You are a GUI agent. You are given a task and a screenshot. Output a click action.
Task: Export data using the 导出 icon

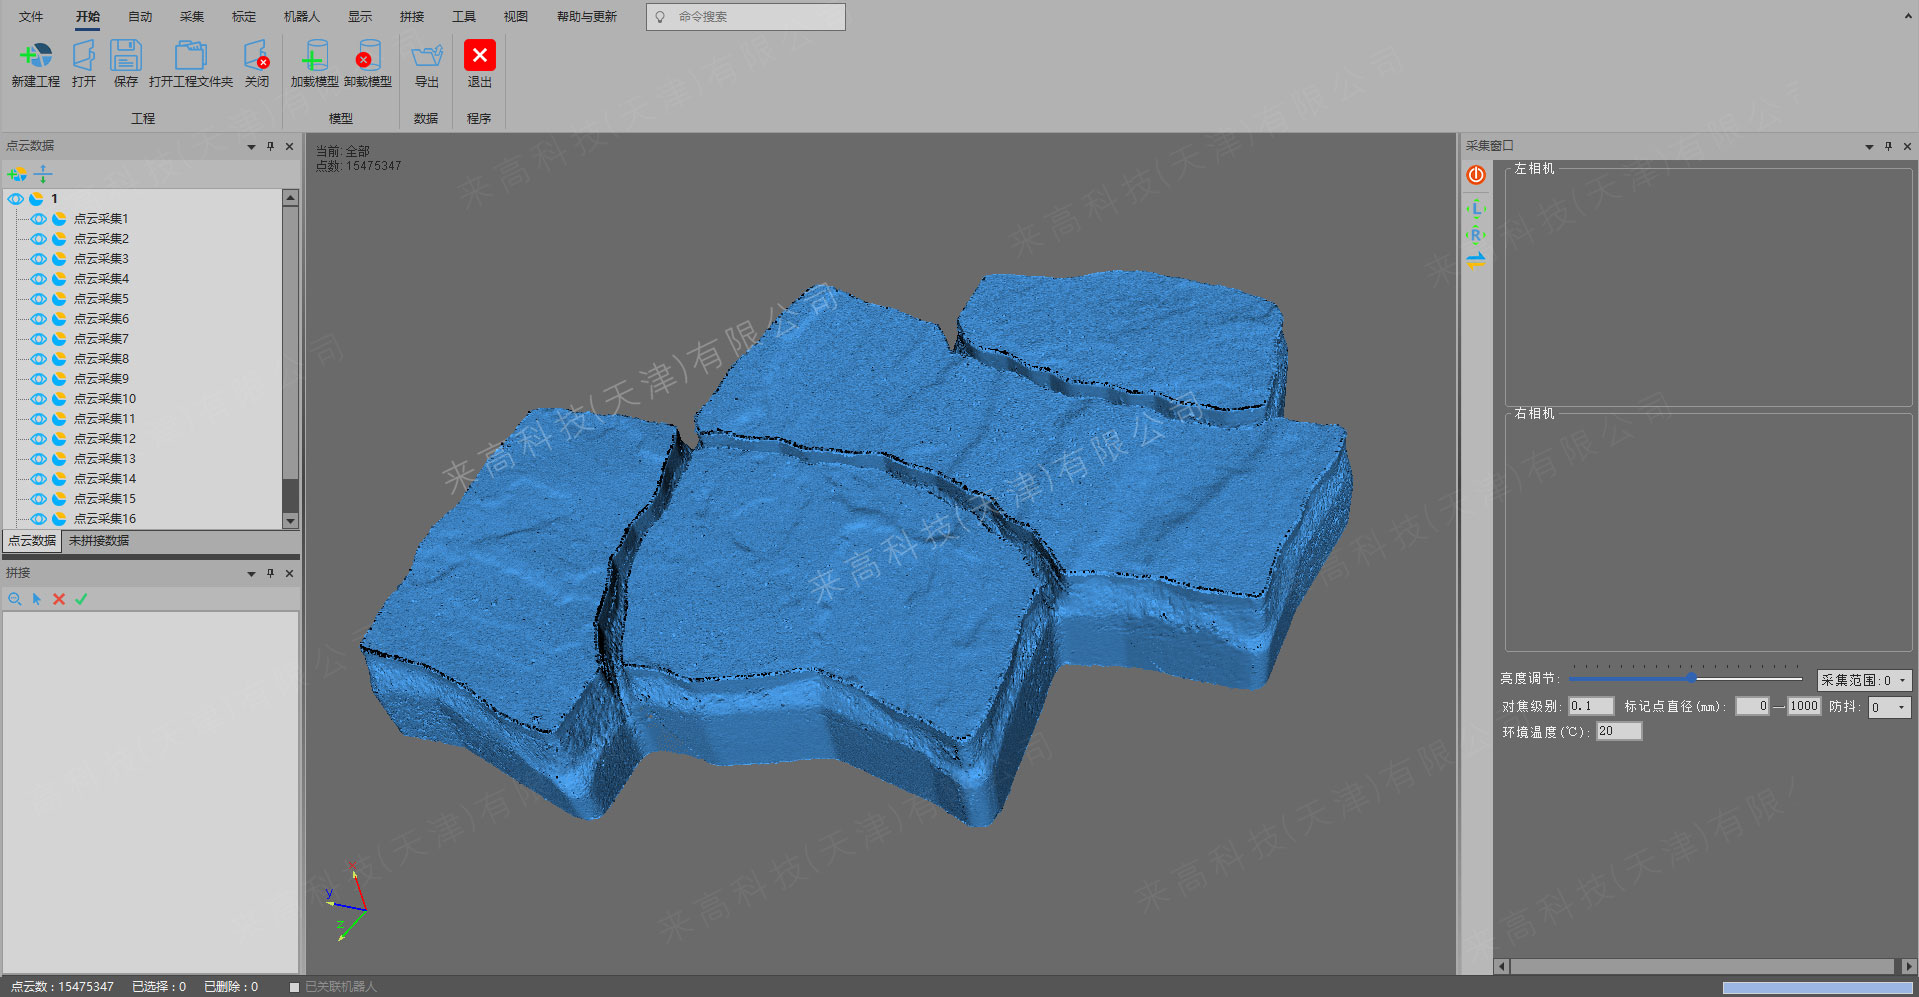[427, 56]
